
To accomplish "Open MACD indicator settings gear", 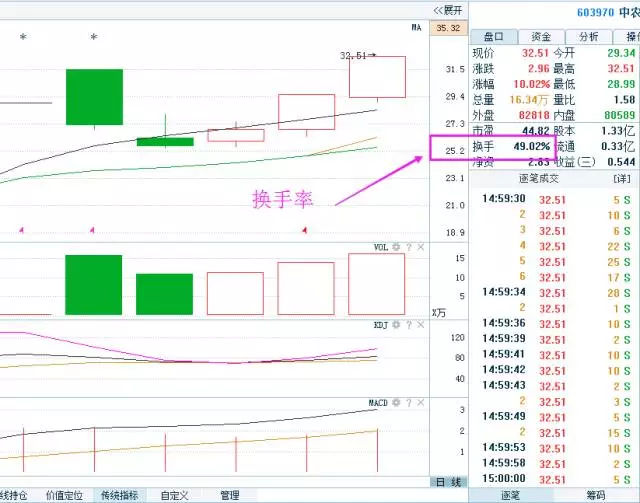I will click(x=396, y=403).
